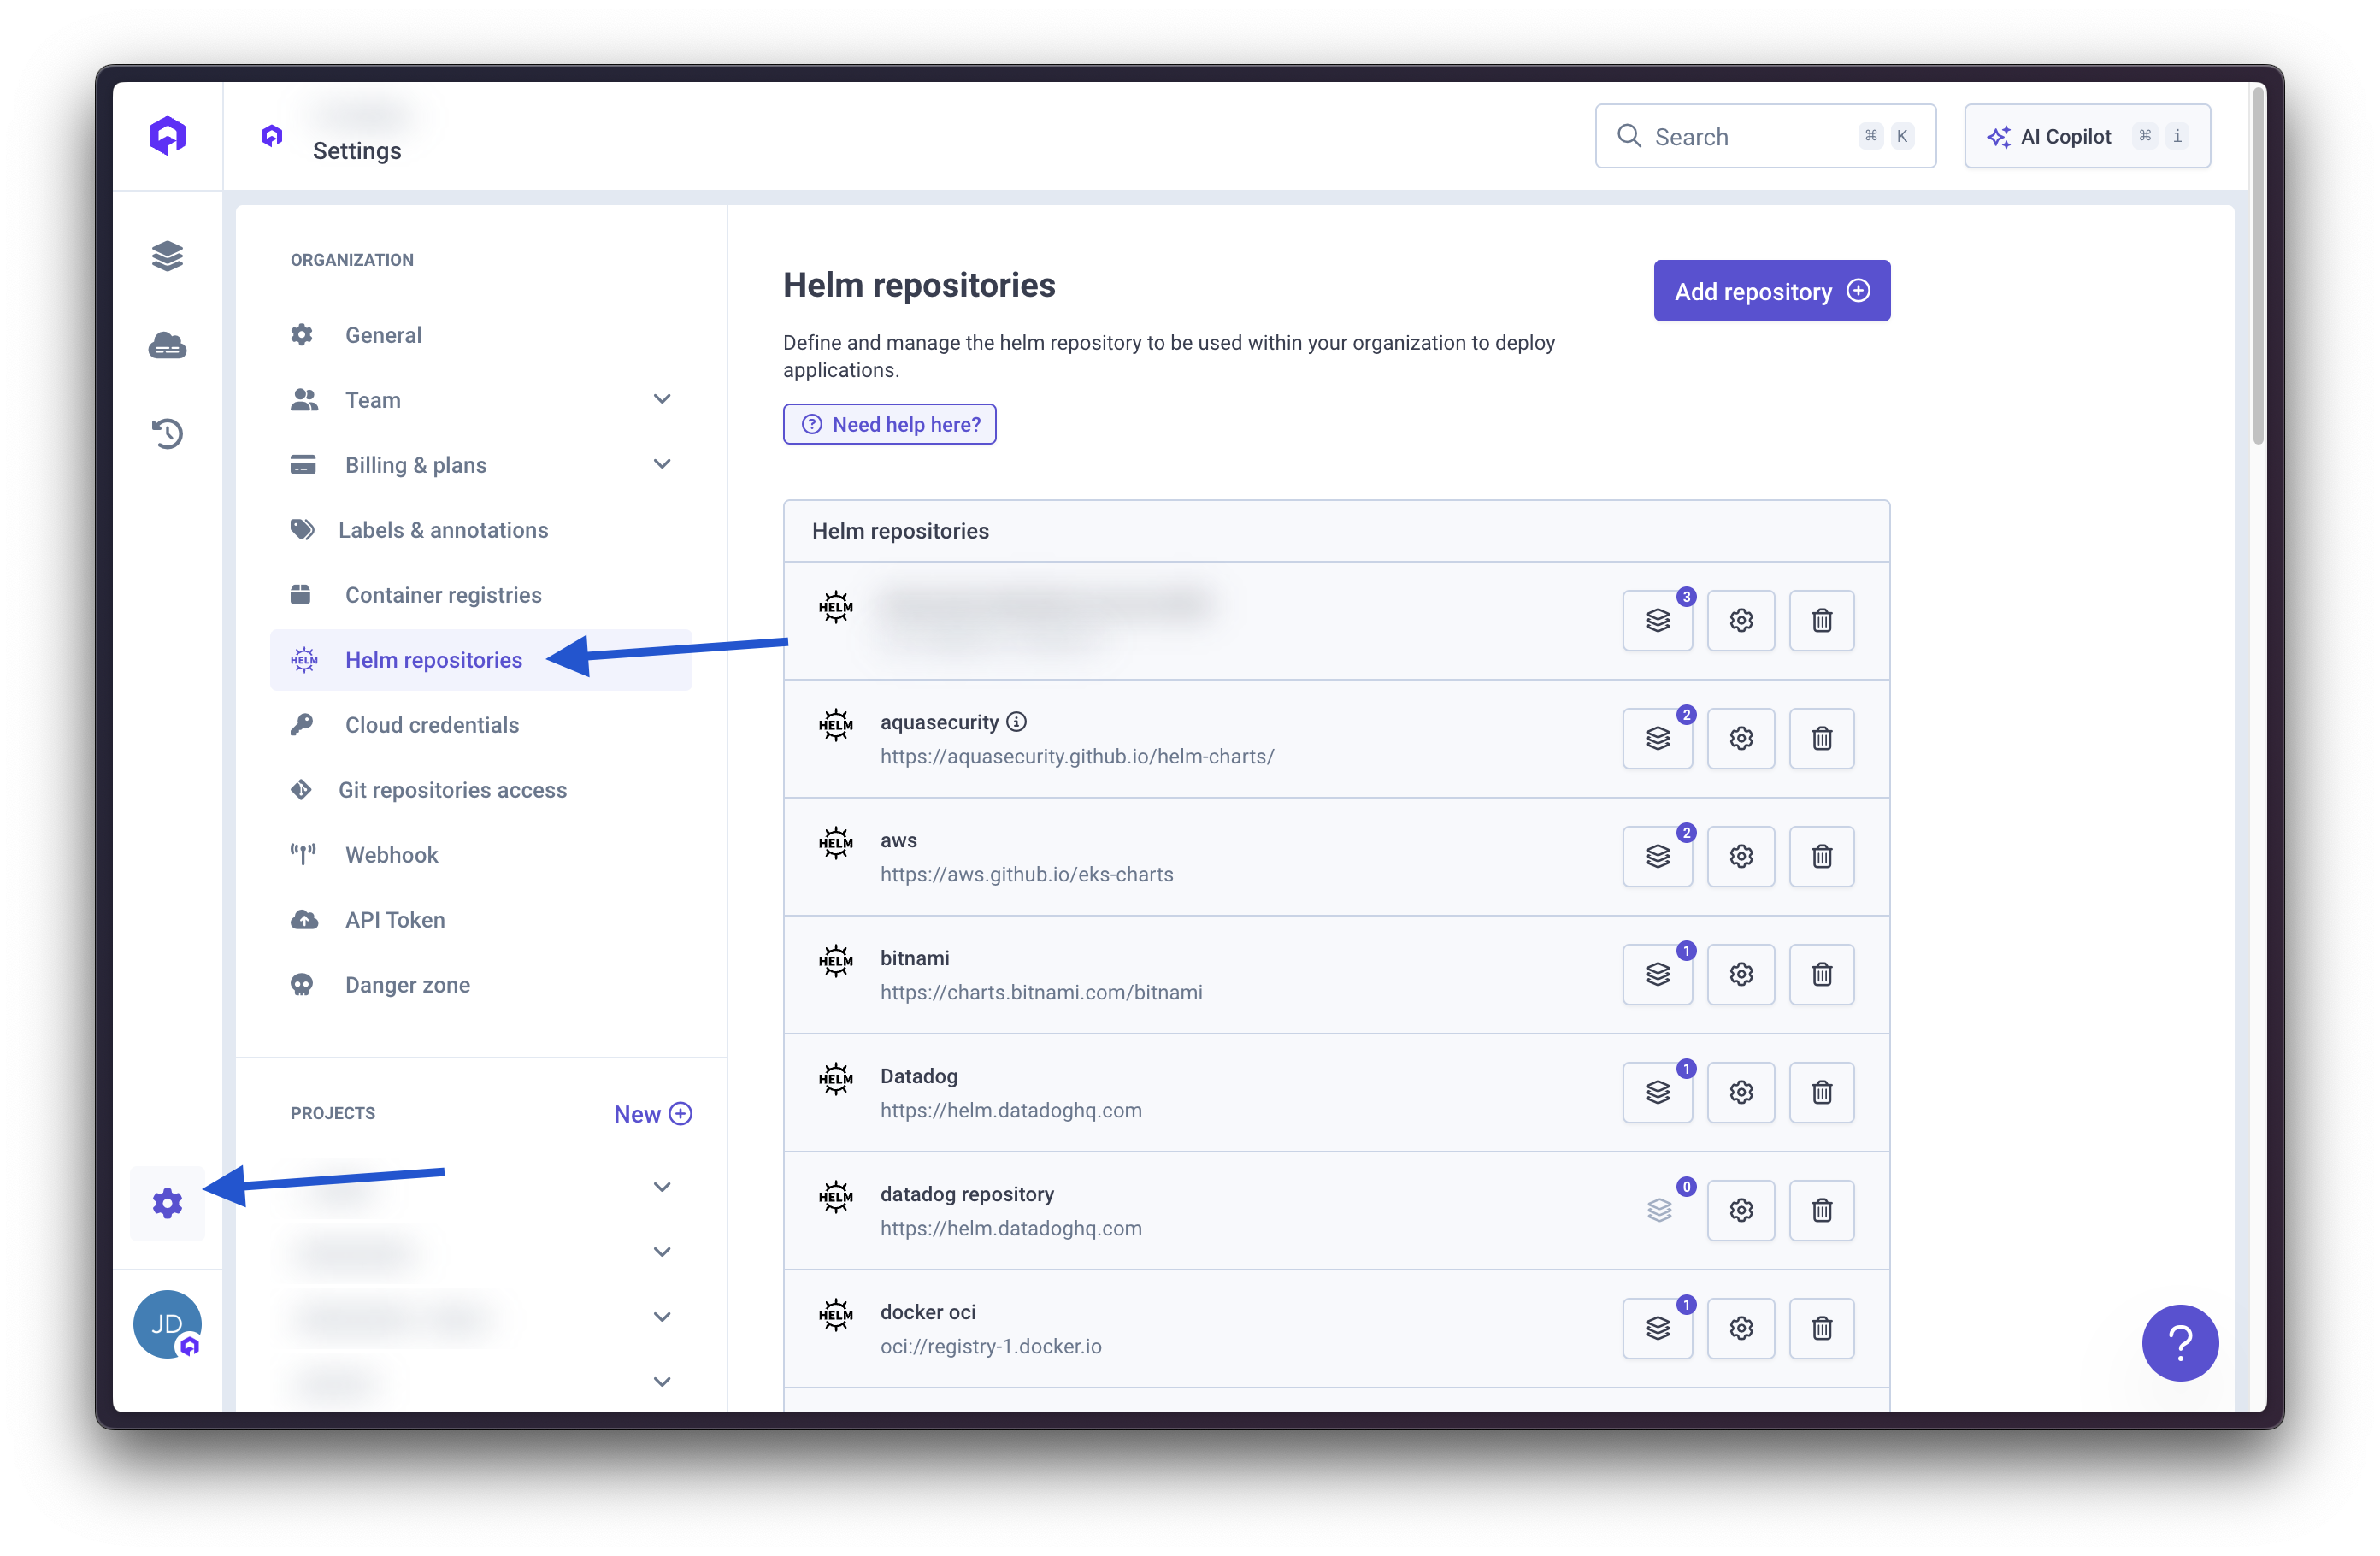The width and height of the screenshot is (2380, 1556).
Task: Expand the Billing & plans section
Action: click(x=662, y=464)
